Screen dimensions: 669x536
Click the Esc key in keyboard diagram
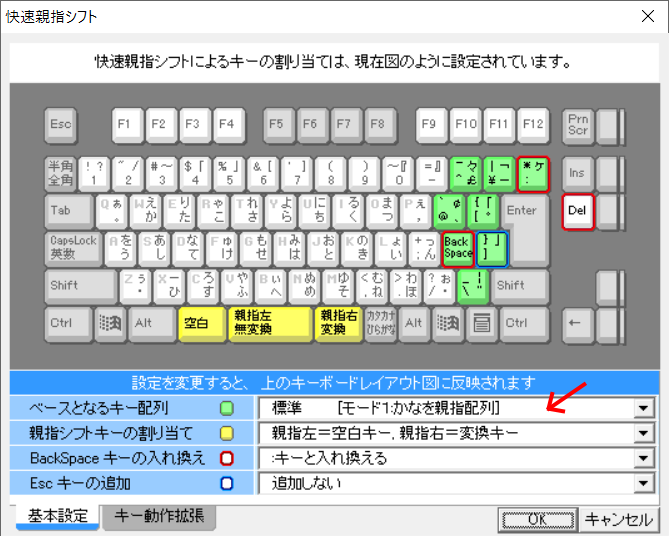(x=61, y=125)
